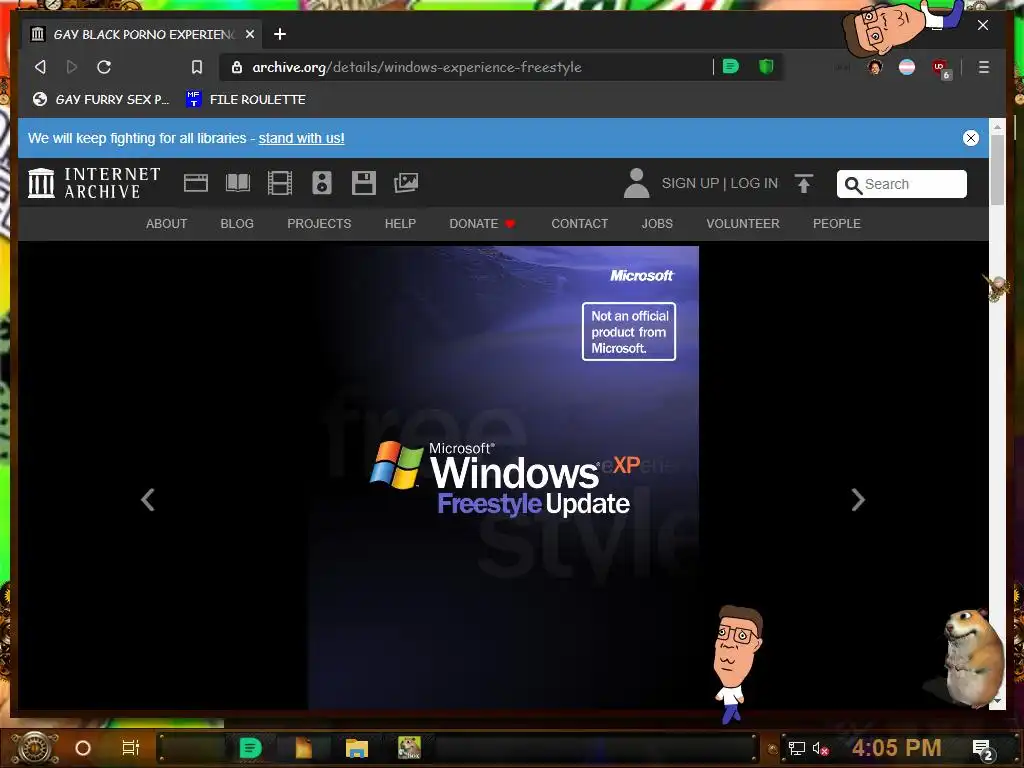
Task: Open the hamster picture taskbar icon
Action: [x=409, y=748]
